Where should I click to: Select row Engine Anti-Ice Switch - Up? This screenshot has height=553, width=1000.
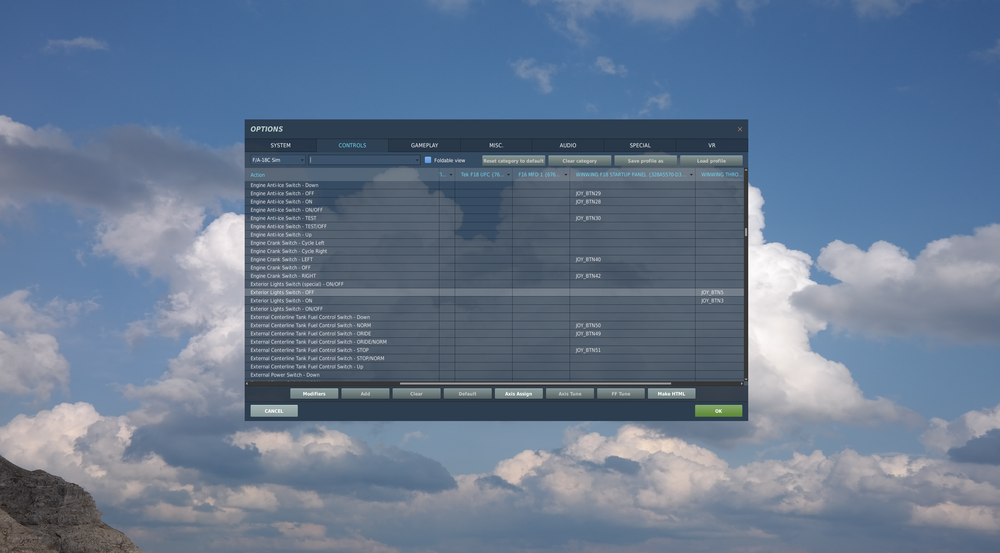click(495, 235)
